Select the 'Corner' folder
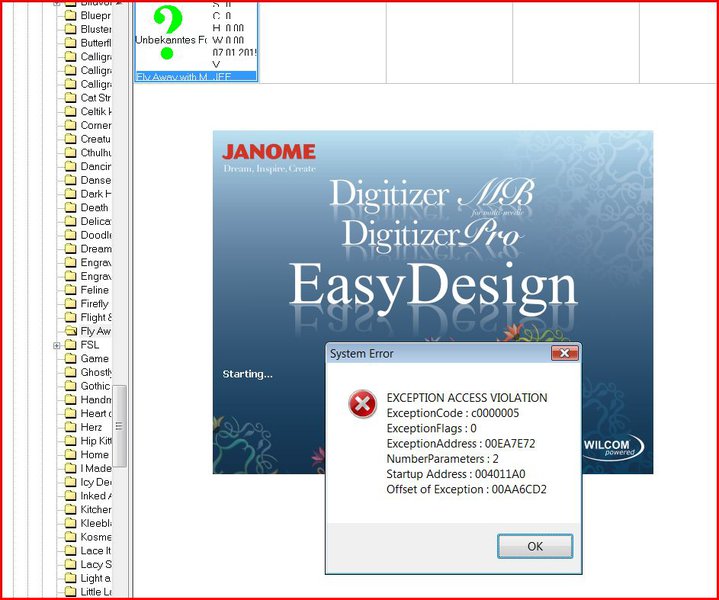 95,125
